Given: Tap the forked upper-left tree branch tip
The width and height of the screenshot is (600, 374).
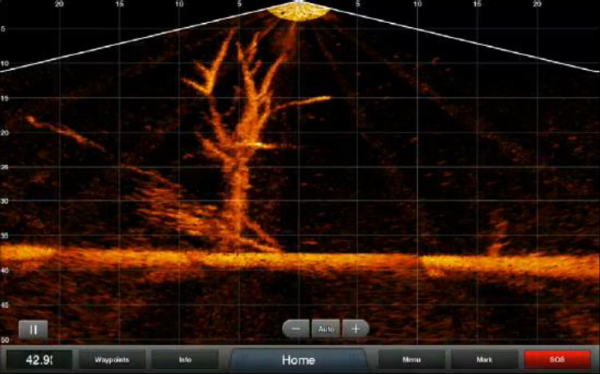Looking at the screenshot, I should coord(199,80).
